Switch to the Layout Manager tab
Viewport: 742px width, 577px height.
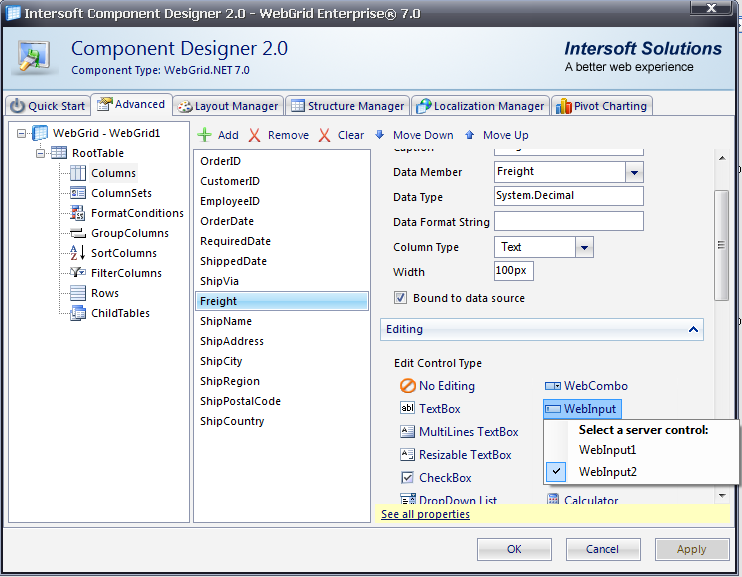tap(228, 106)
